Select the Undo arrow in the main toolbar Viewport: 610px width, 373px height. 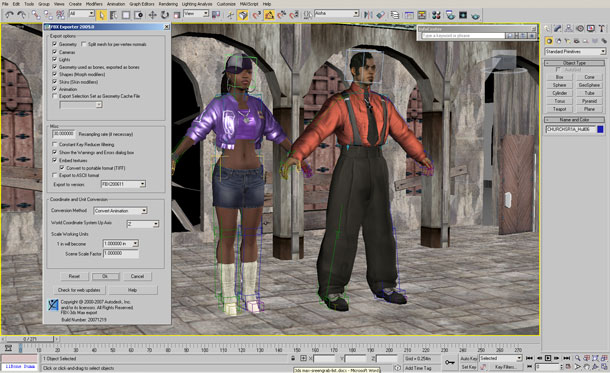(x=9, y=15)
